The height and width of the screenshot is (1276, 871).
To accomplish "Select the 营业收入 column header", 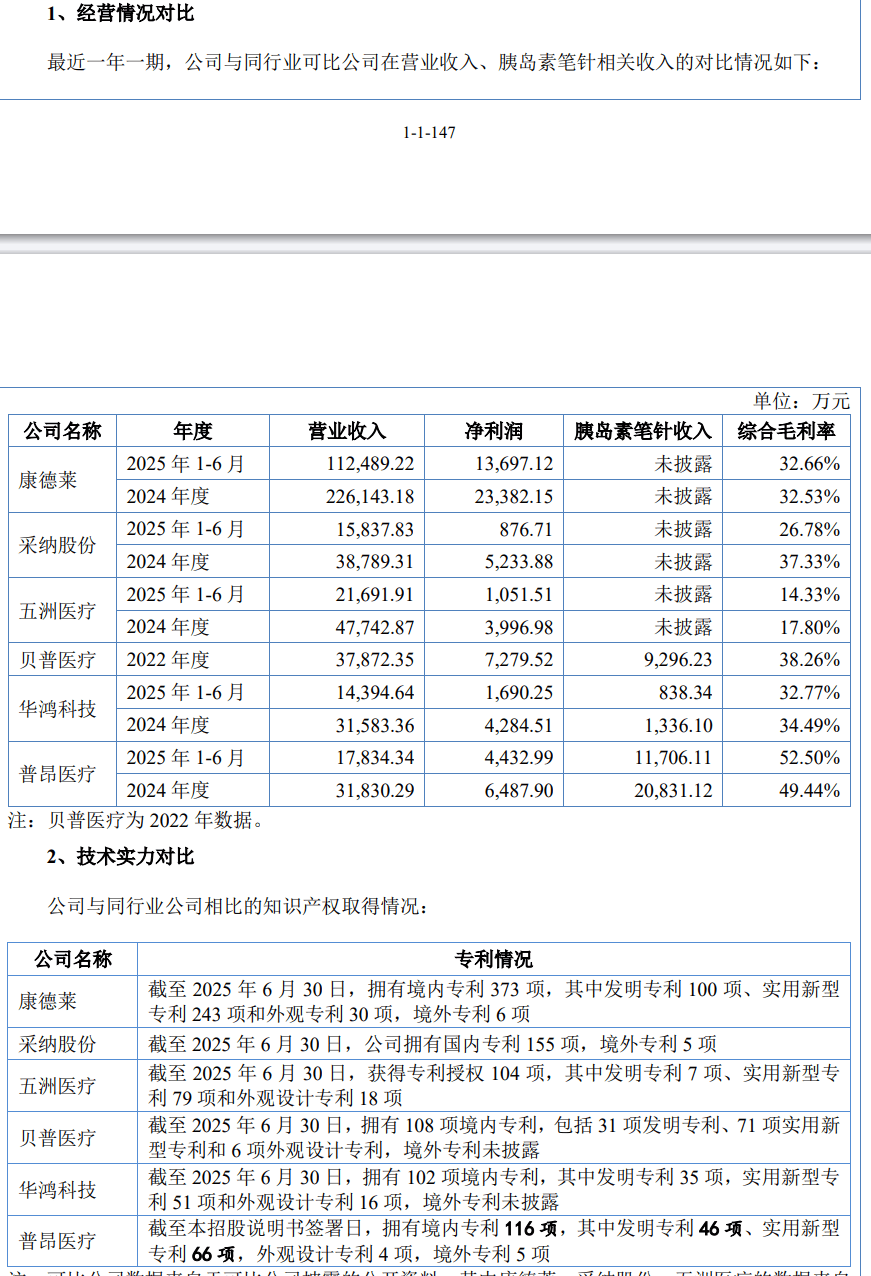I will pyautogui.click(x=346, y=431).
